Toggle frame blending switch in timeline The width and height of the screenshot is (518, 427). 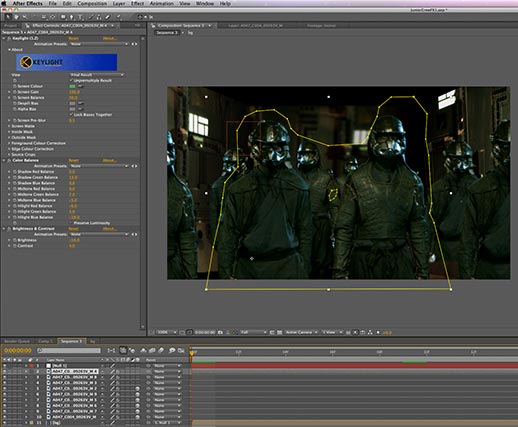[152, 350]
